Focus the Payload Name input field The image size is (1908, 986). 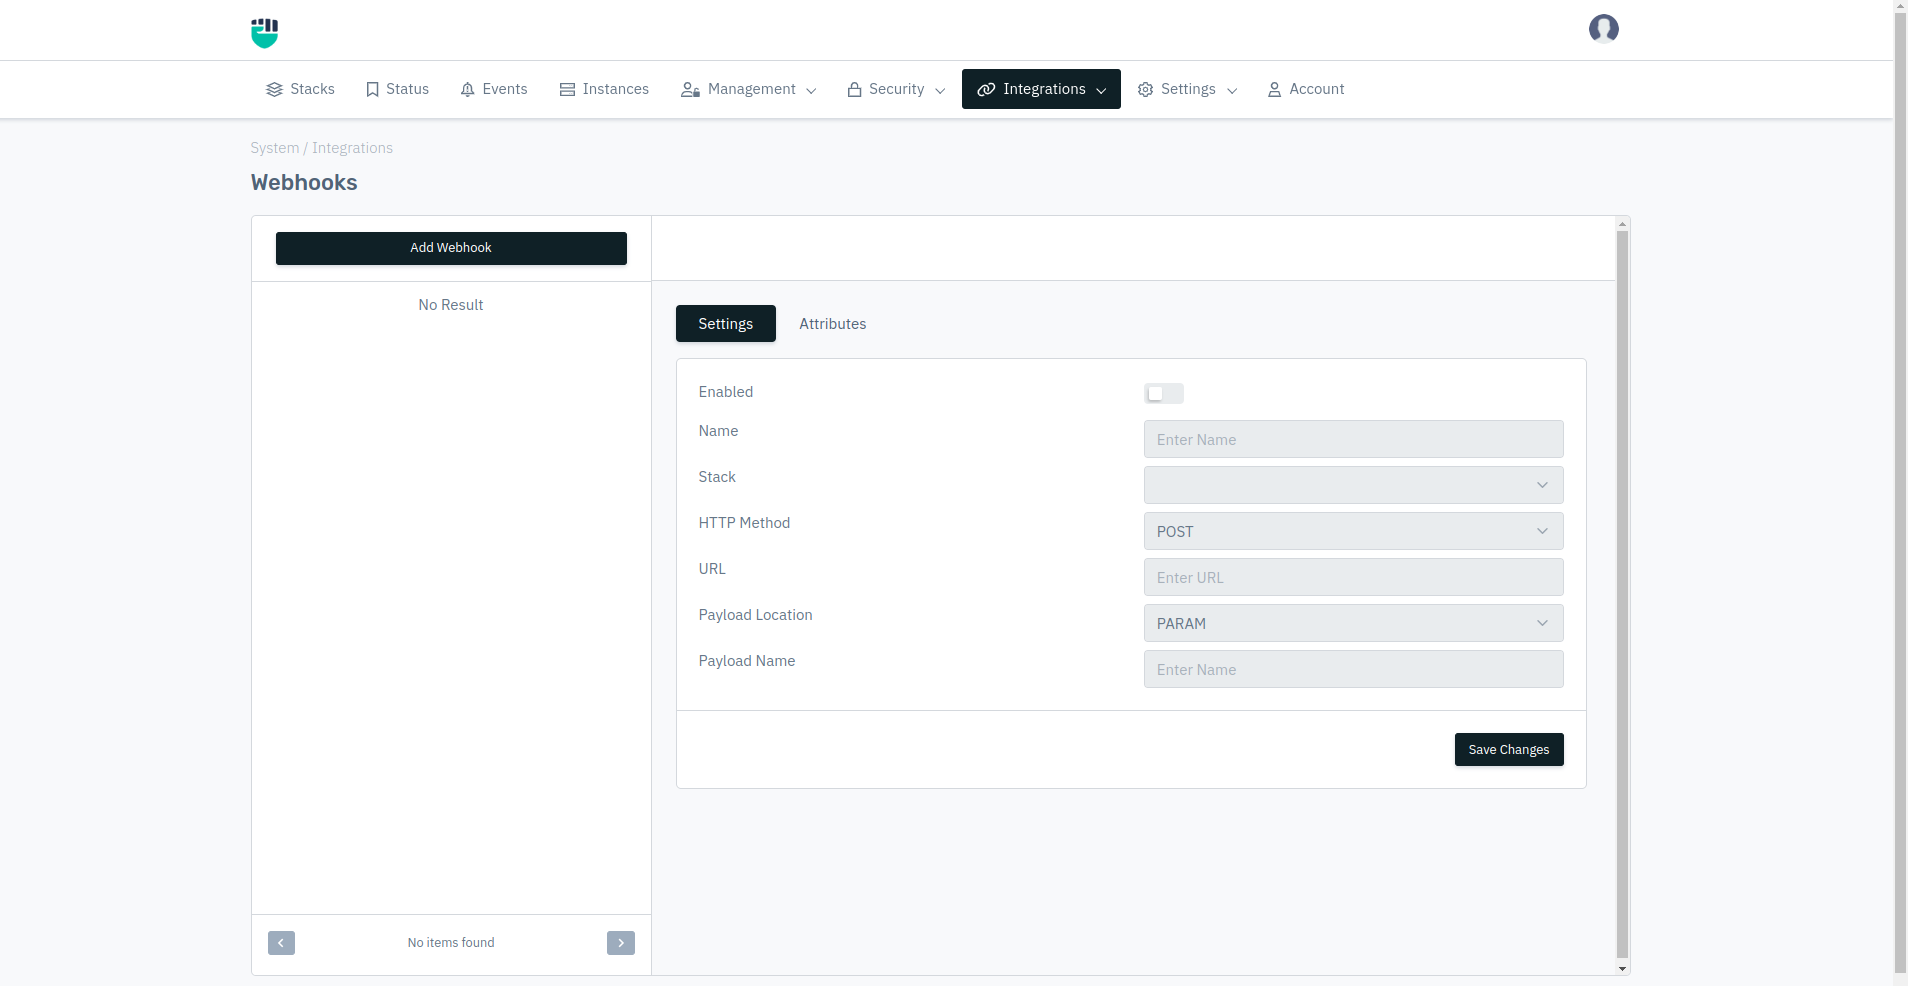pyautogui.click(x=1353, y=669)
